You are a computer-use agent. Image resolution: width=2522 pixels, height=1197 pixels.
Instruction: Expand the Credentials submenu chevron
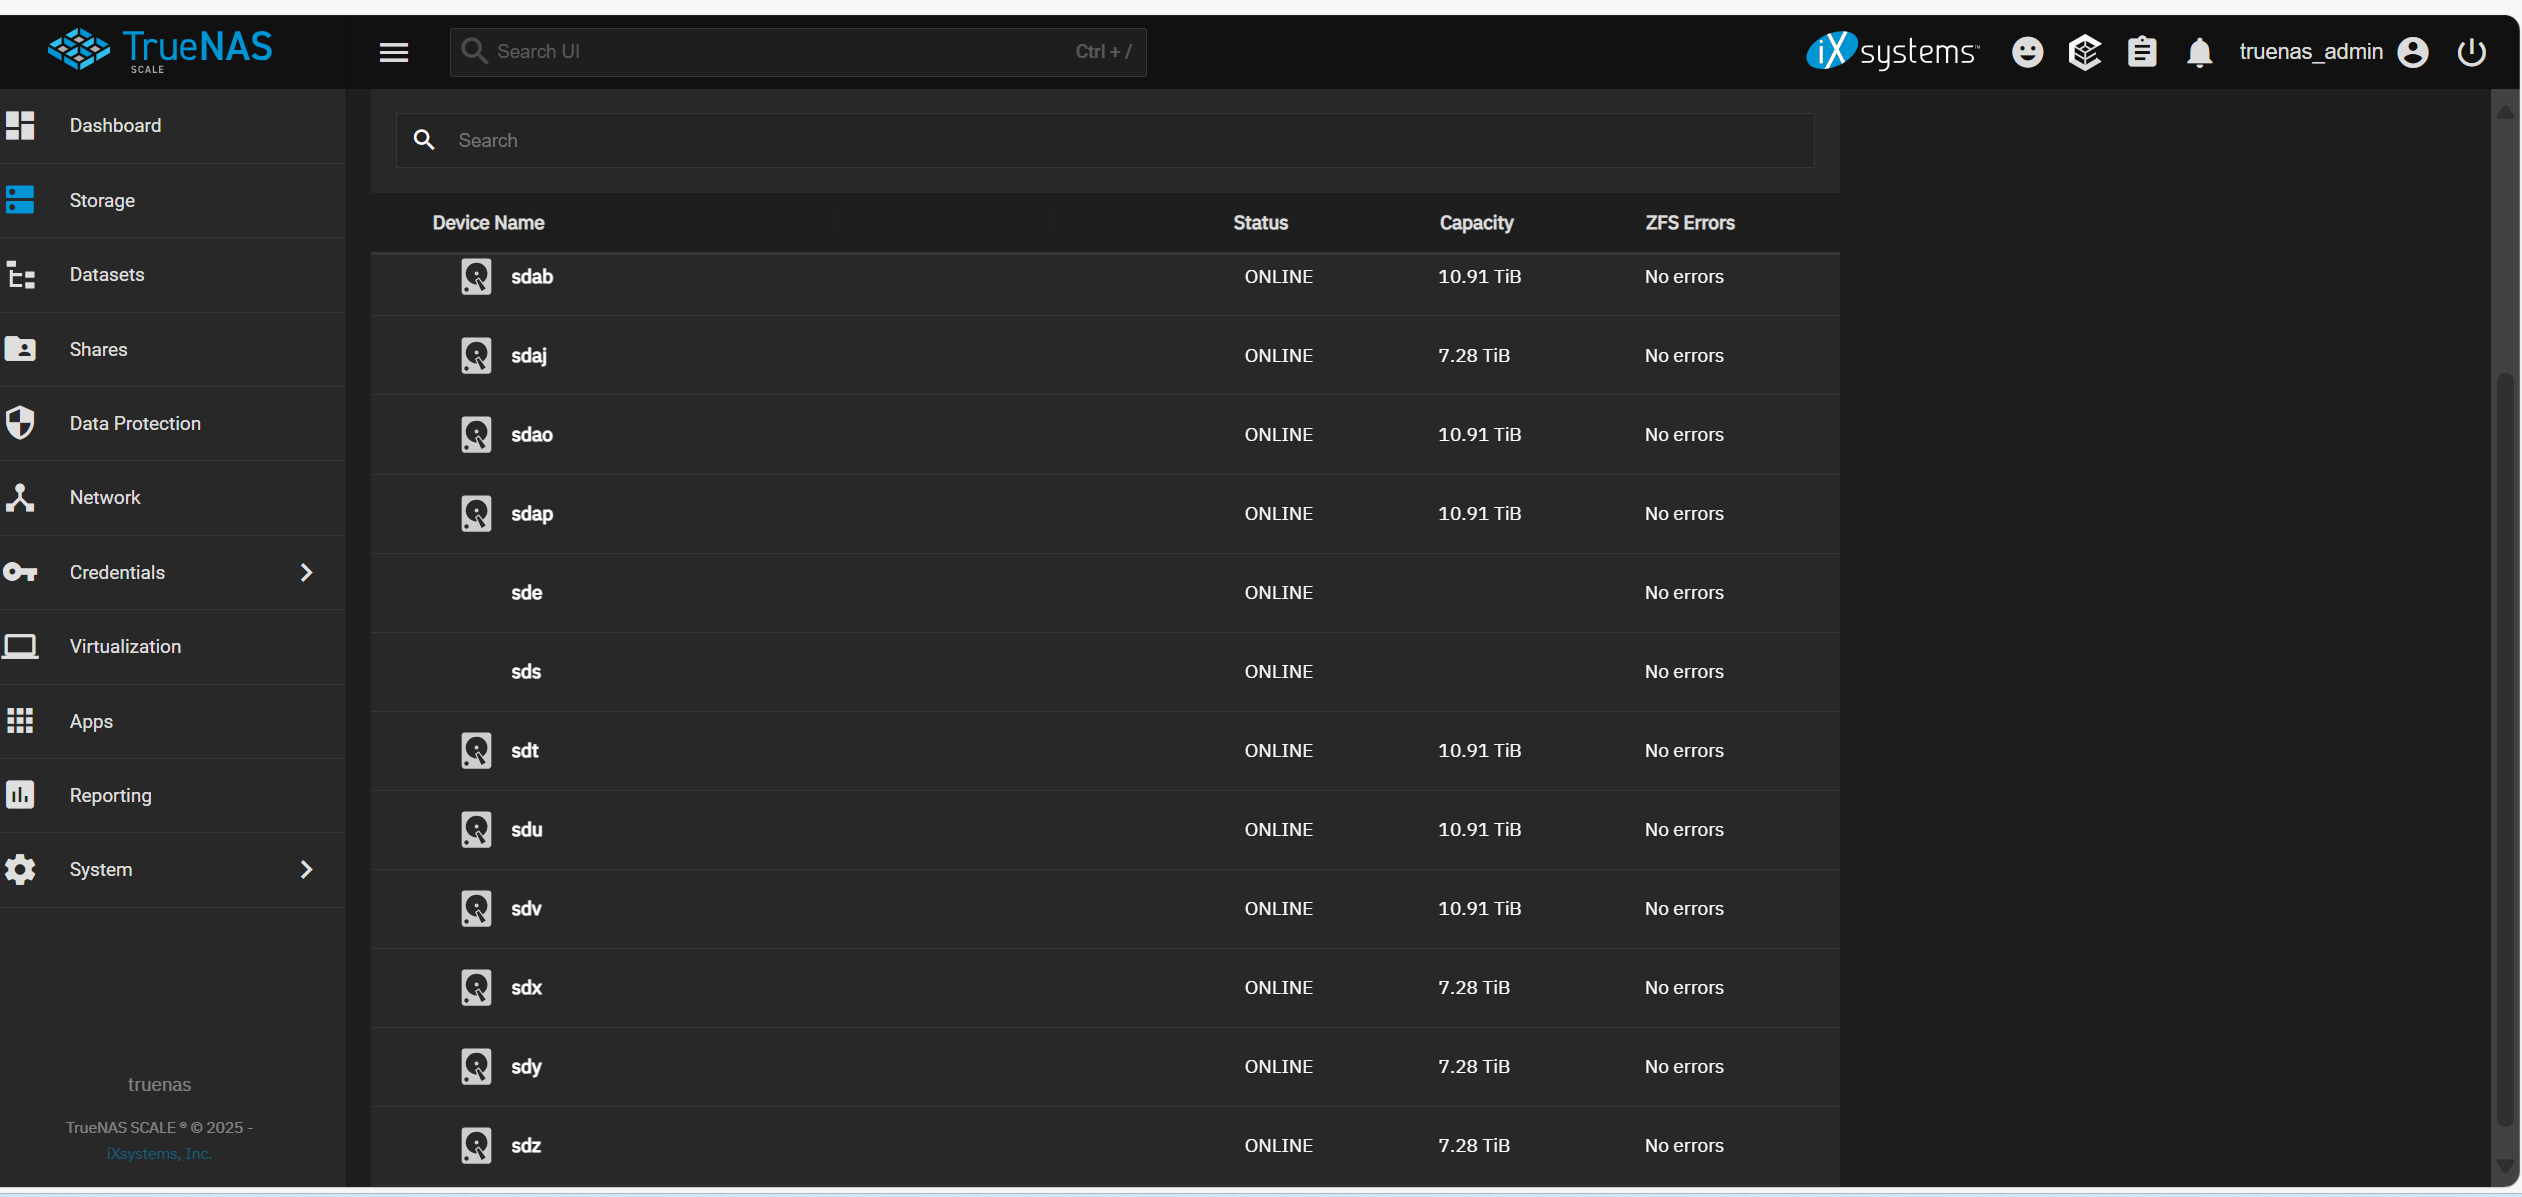click(306, 572)
